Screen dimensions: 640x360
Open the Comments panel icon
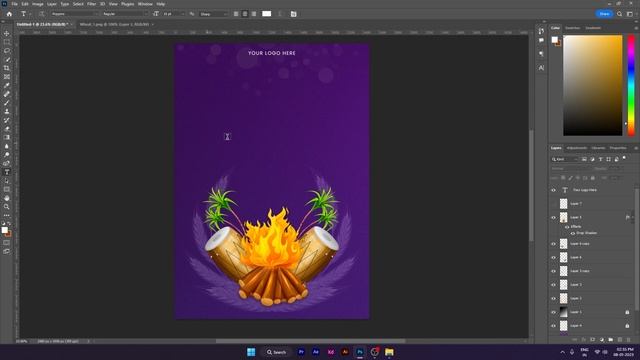click(x=541, y=40)
